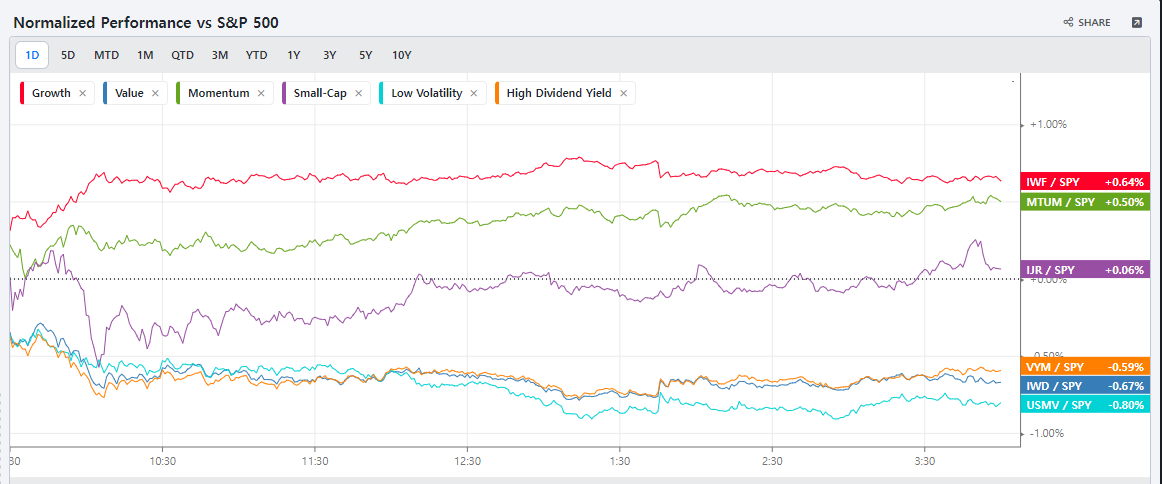This screenshot has height=484, width=1162.
Task: Show the 10Y performance range
Action: (x=402, y=55)
